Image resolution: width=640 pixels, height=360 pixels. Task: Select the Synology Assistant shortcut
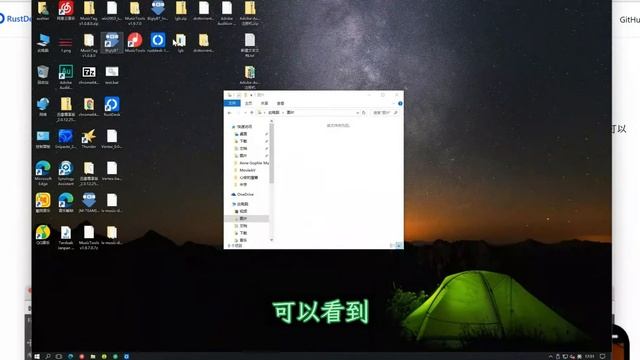click(x=66, y=173)
